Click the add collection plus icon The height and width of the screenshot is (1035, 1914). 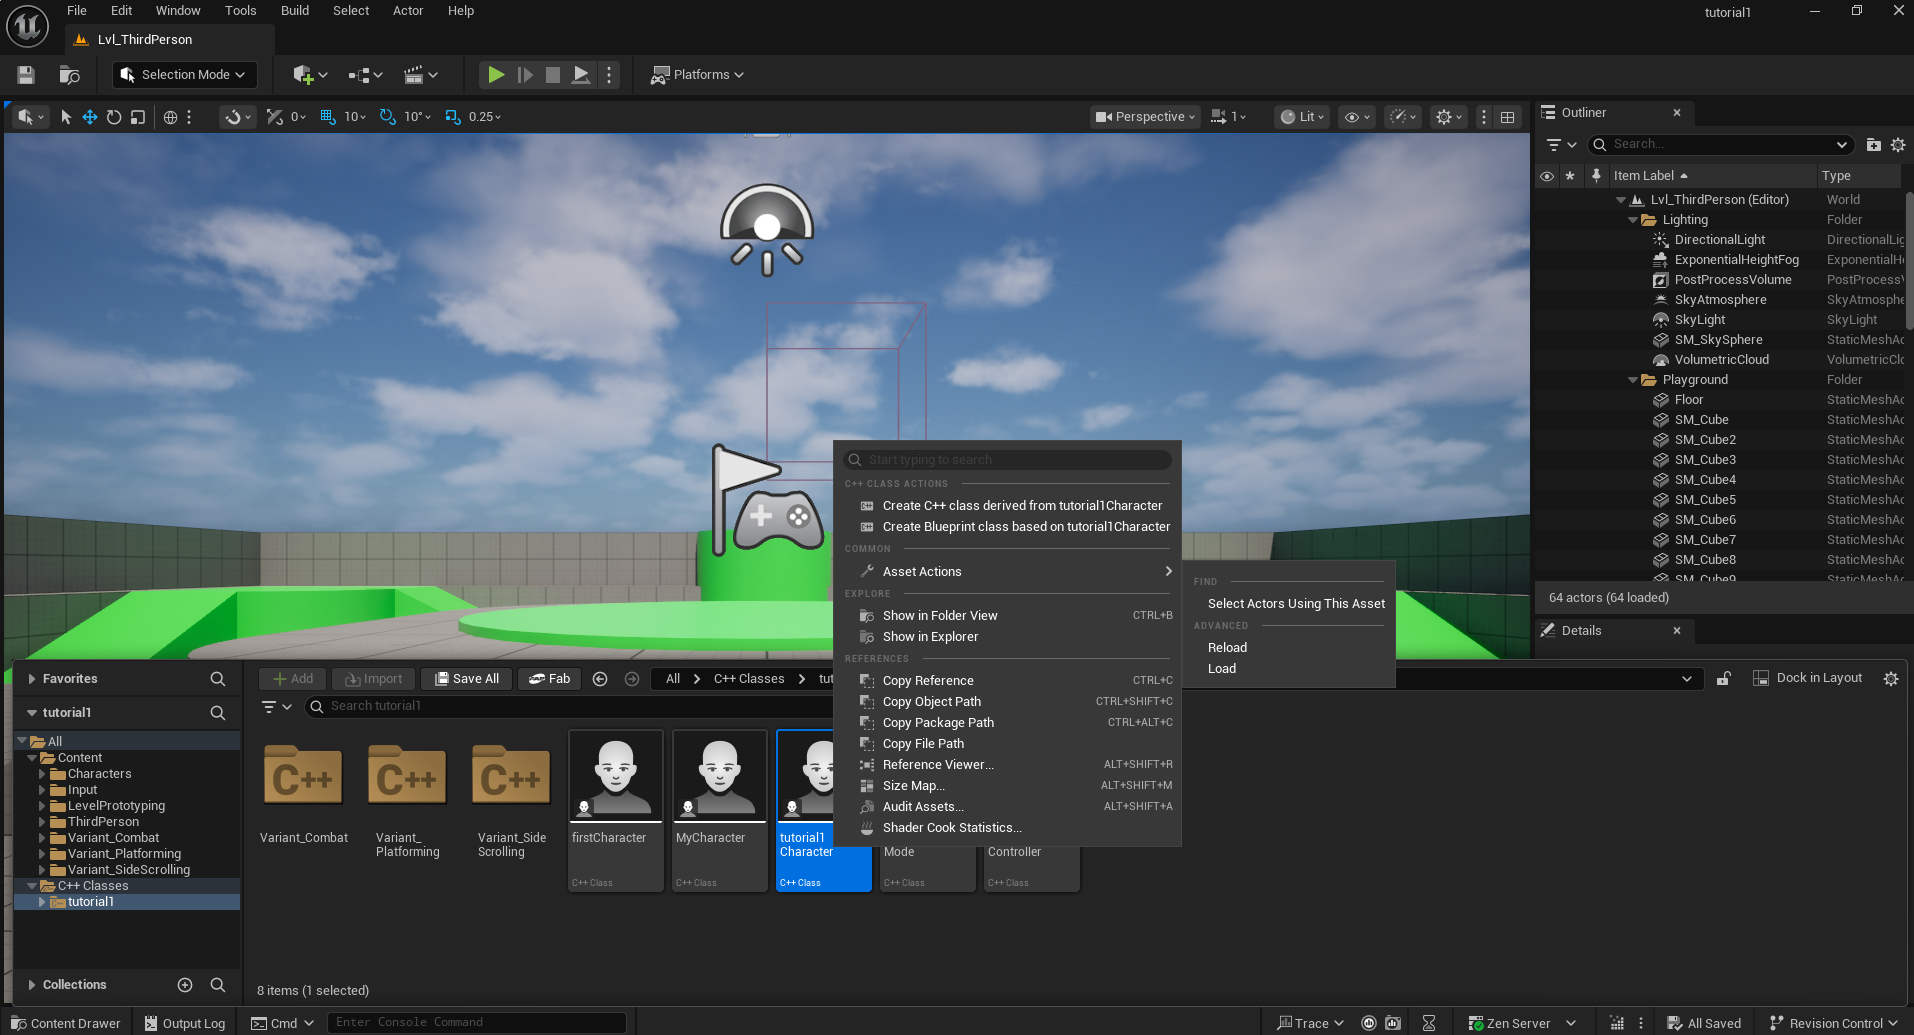tap(185, 985)
